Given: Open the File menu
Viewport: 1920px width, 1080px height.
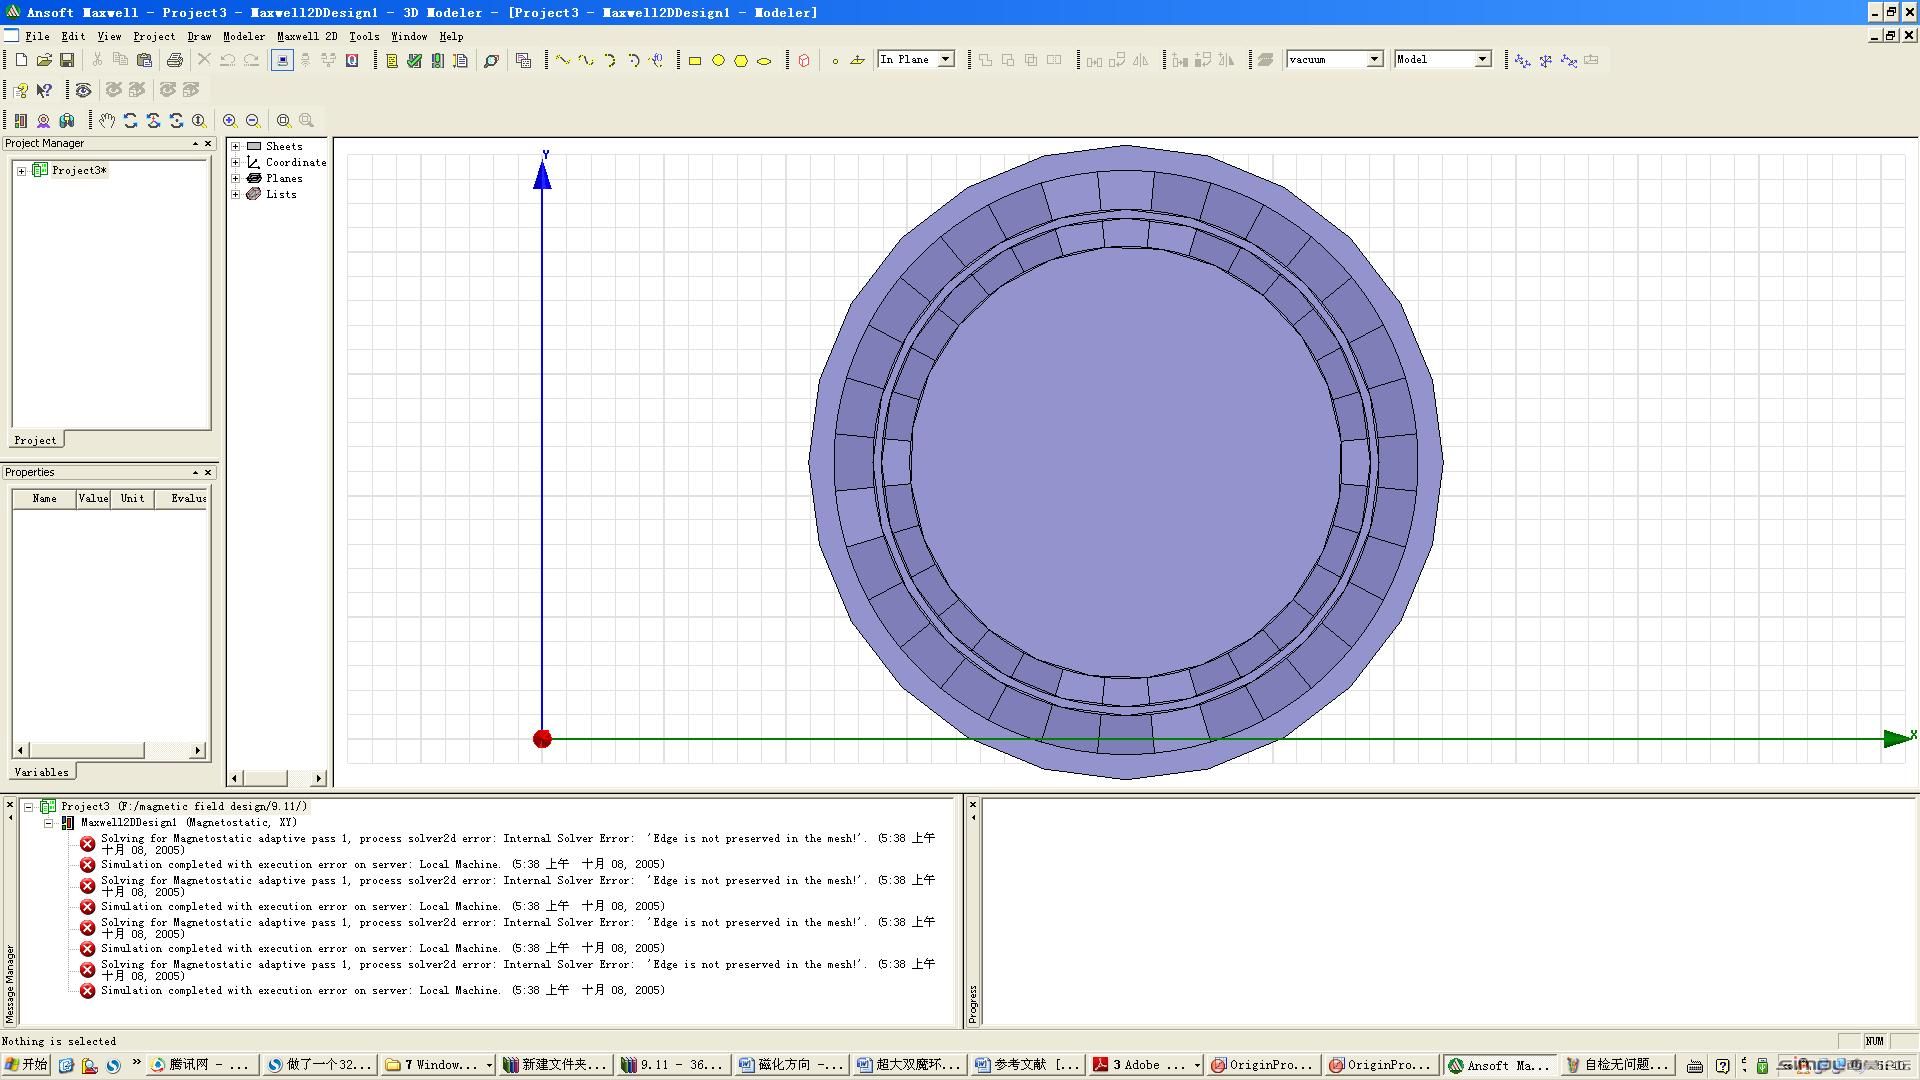Looking at the screenshot, I should tap(37, 36).
